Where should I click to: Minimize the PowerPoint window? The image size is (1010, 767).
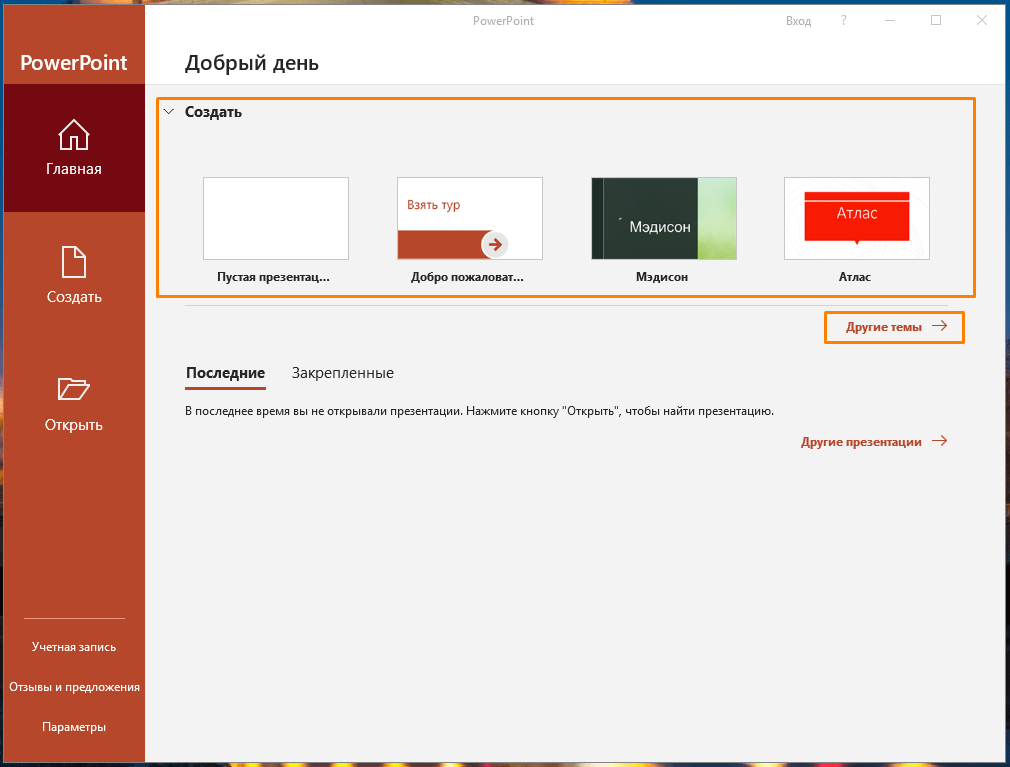[x=890, y=21]
